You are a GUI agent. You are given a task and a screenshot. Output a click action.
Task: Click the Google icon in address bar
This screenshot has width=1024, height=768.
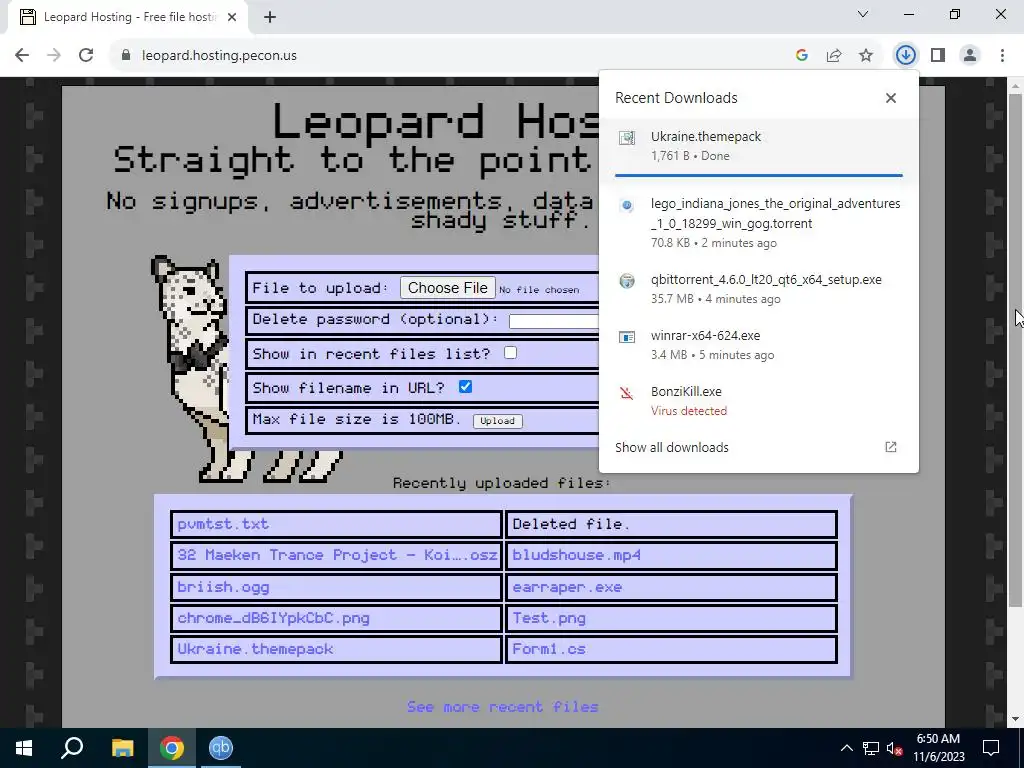pyautogui.click(x=802, y=56)
